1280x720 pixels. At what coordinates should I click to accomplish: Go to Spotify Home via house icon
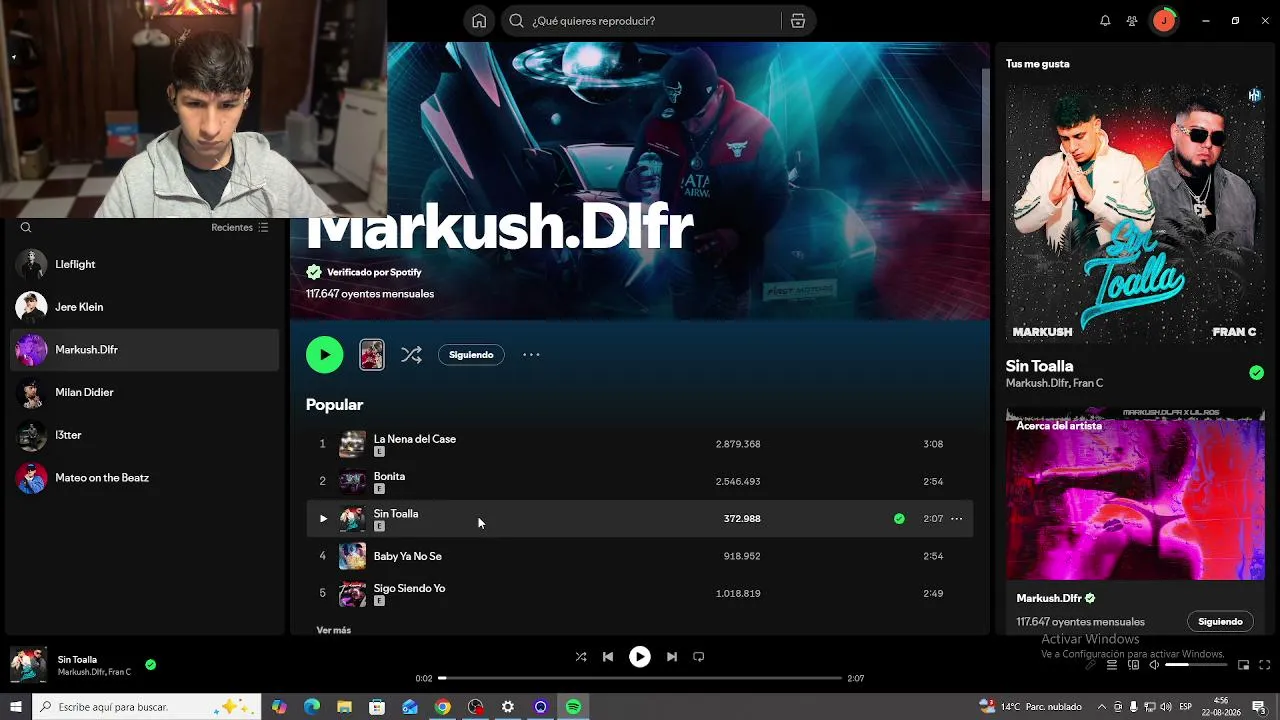pyautogui.click(x=479, y=21)
